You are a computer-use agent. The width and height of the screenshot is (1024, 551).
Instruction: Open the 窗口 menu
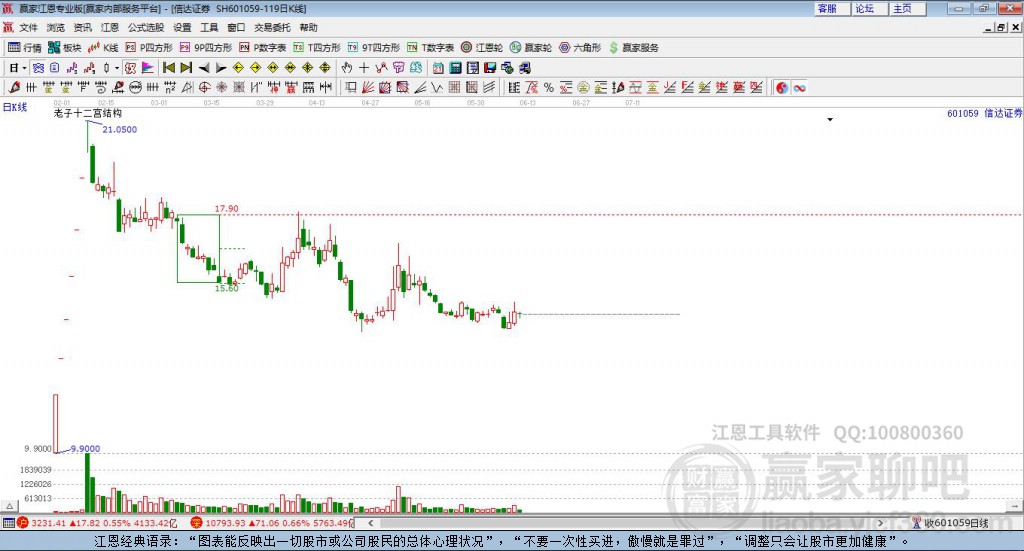236,27
